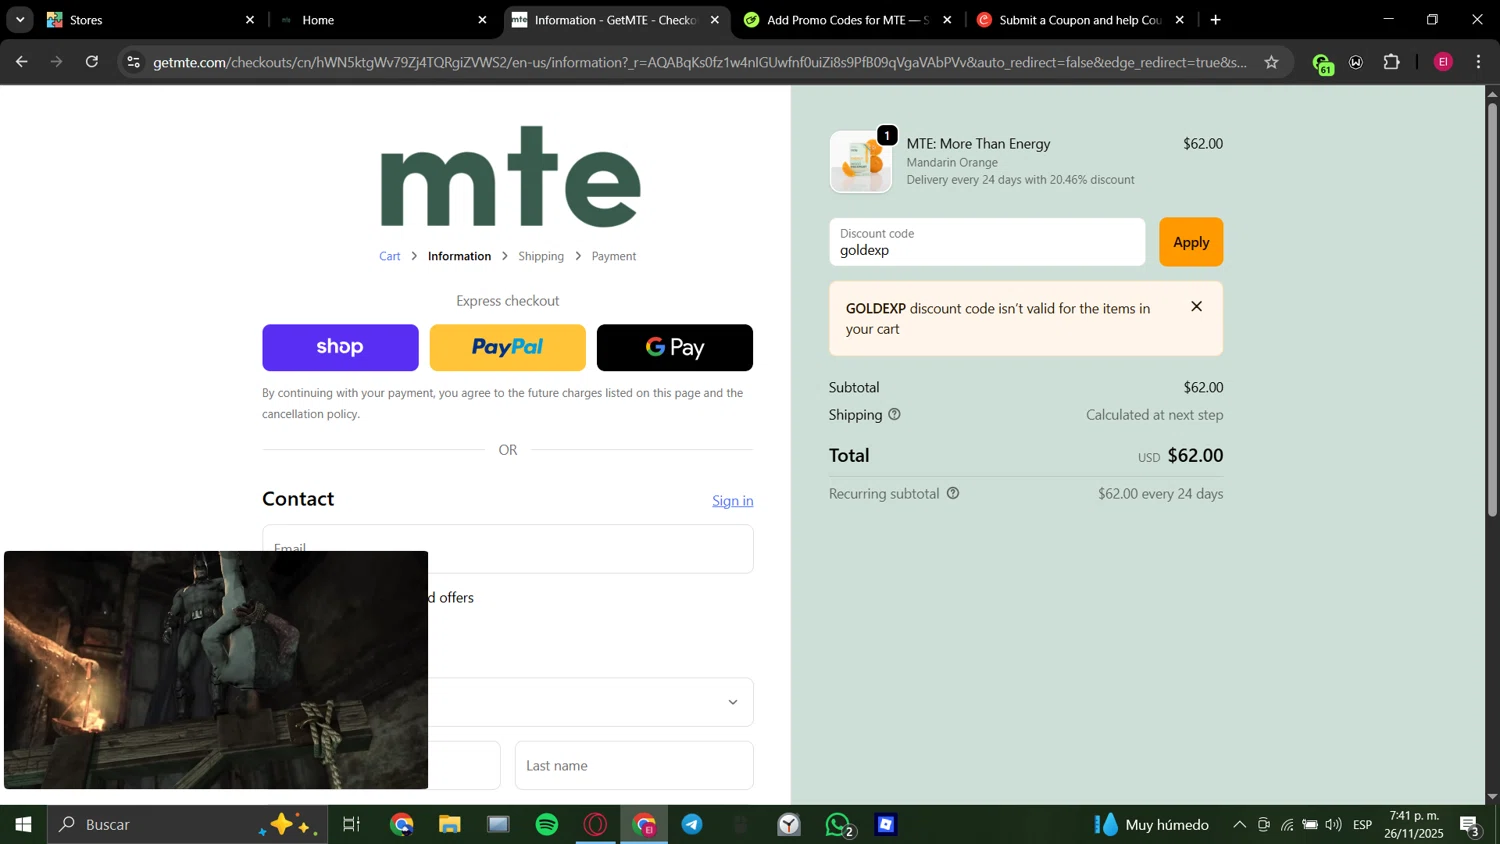This screenshot has width=1500, height=844.
Task: Open Spotify from the taskbar
Action: pos(547,824)
